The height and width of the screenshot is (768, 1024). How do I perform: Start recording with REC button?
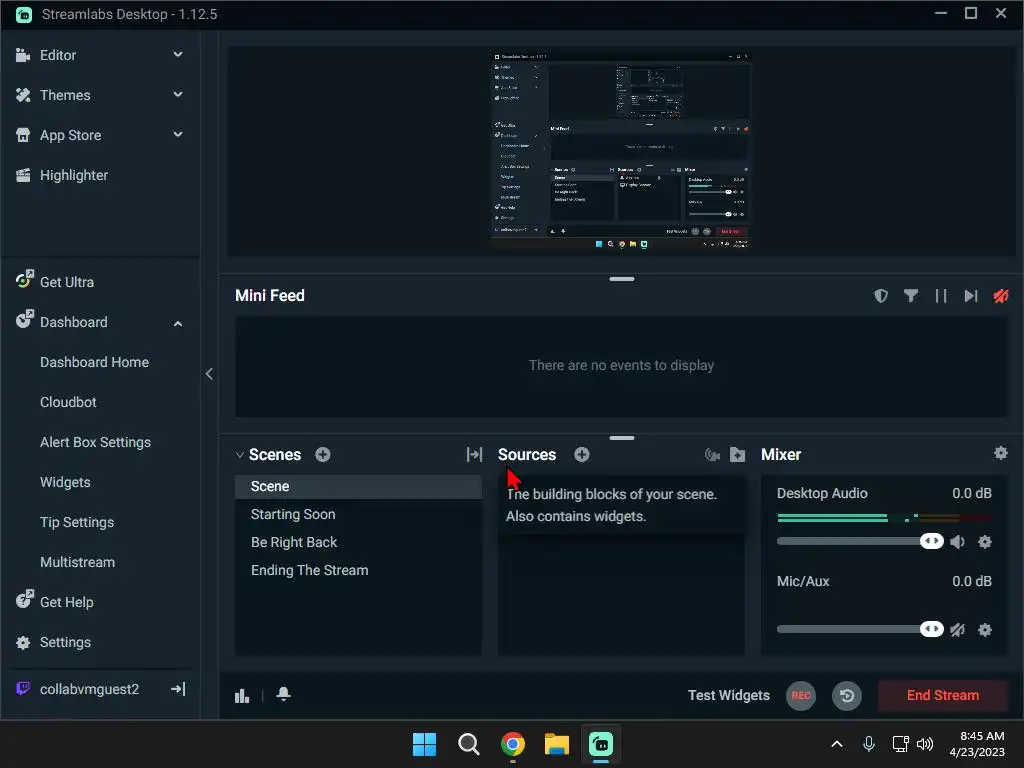[801, 696]
